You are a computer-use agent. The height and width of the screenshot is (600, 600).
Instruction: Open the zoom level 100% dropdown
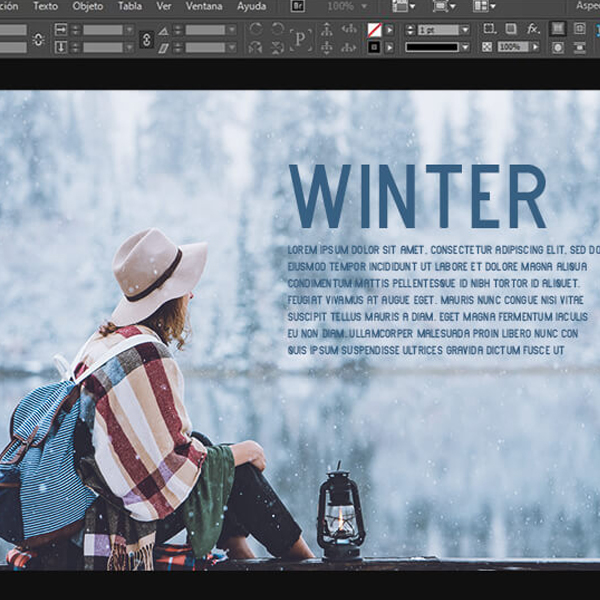[362, 6]
